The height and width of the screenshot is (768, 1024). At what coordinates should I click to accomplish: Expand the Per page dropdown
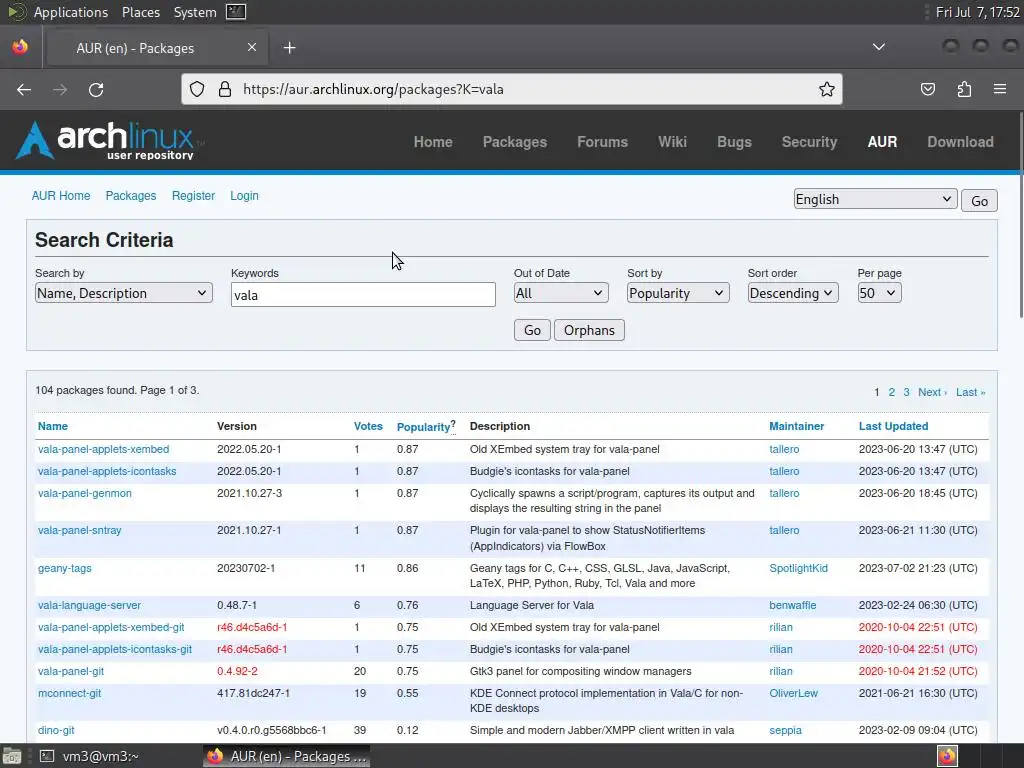point(879,293)
